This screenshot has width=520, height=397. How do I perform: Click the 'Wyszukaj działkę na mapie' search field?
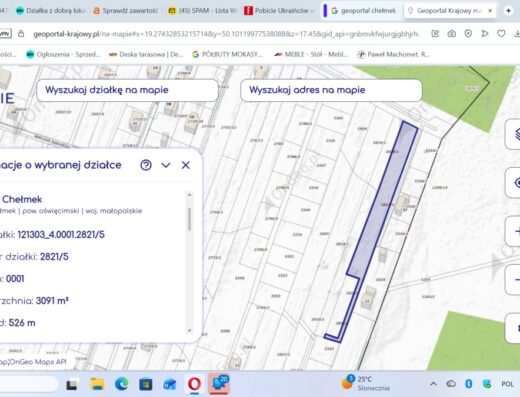click(127, 90)
